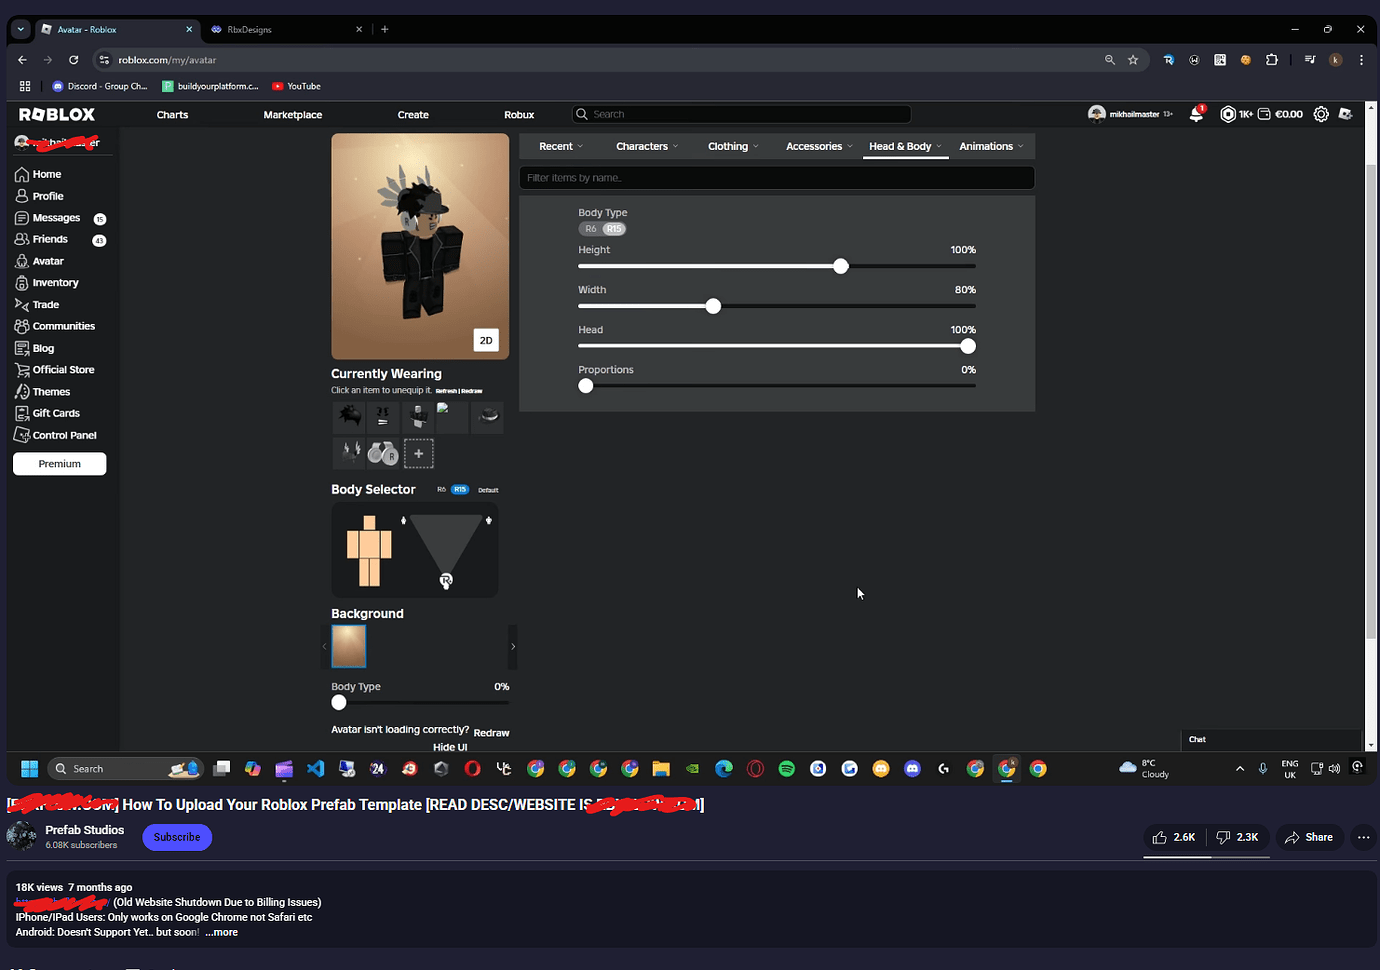Open Control Panel in the sidebar
The height and width of the screenshot is (970, 1380).
pyautogui.click(x=56, y=435)
